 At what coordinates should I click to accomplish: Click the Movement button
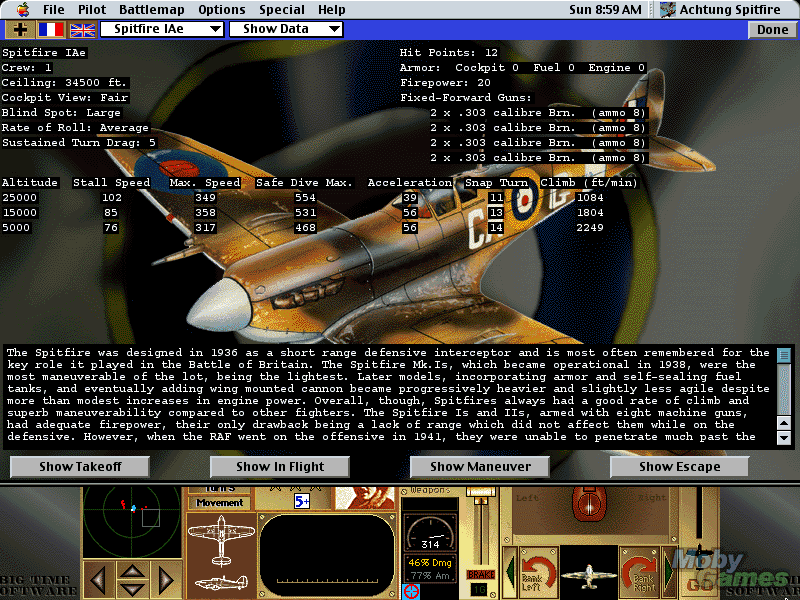click(219, 503)
